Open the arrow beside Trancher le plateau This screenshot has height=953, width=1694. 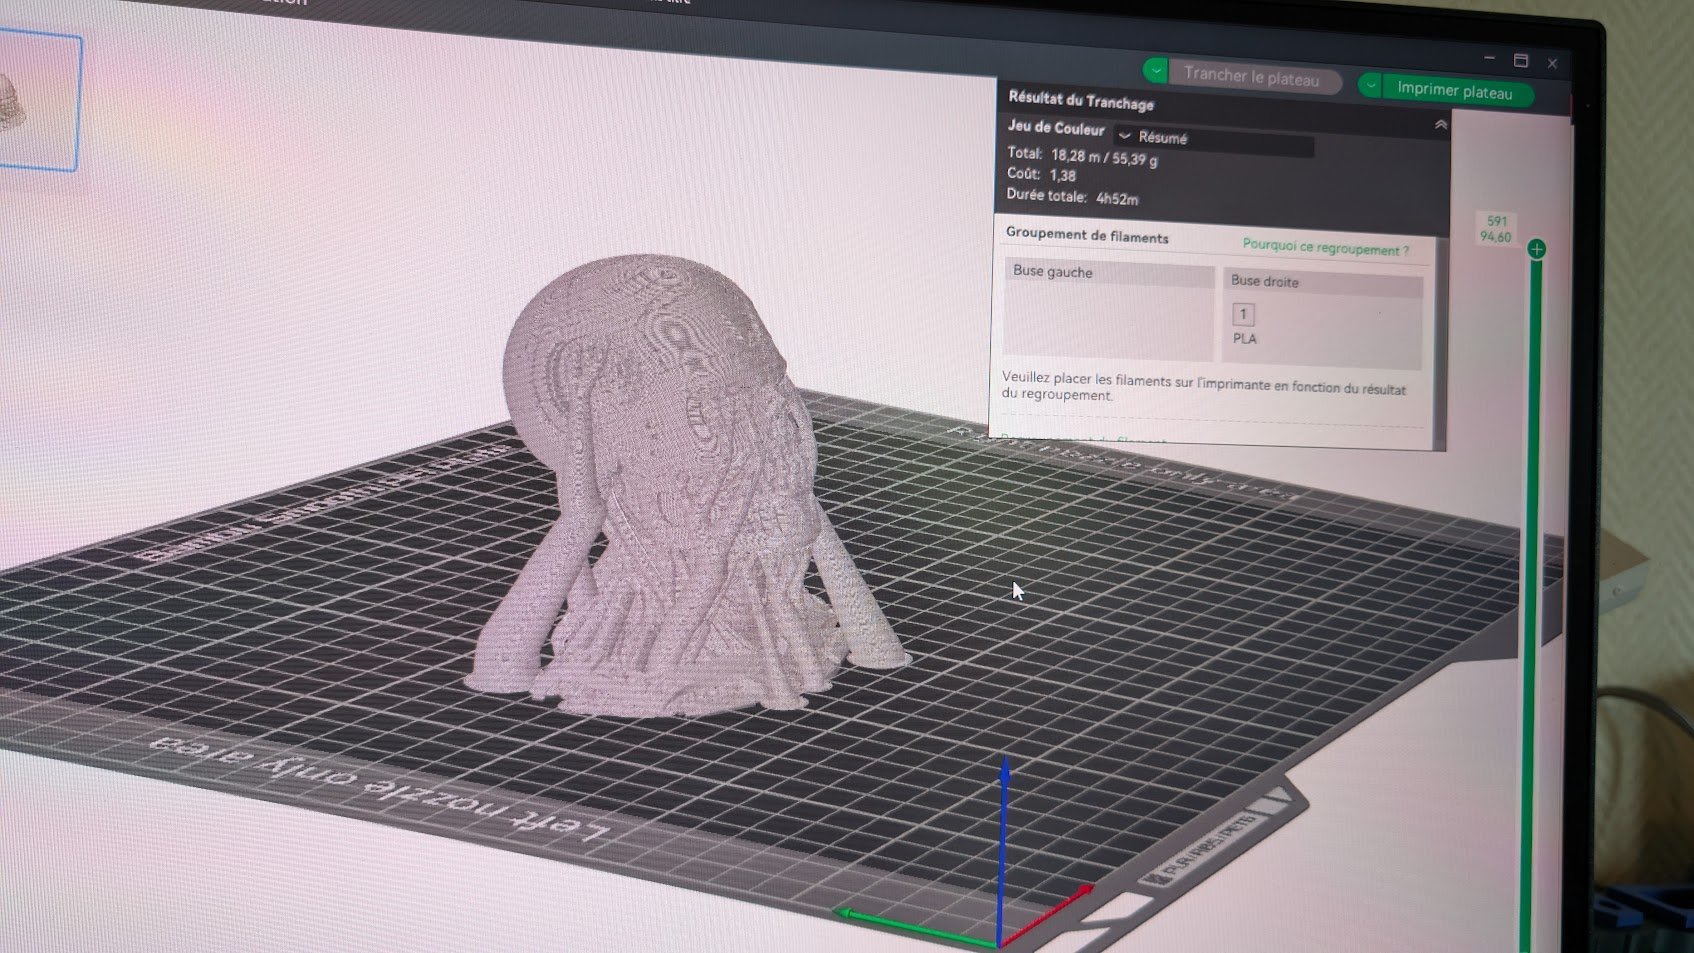[1155, 71]
